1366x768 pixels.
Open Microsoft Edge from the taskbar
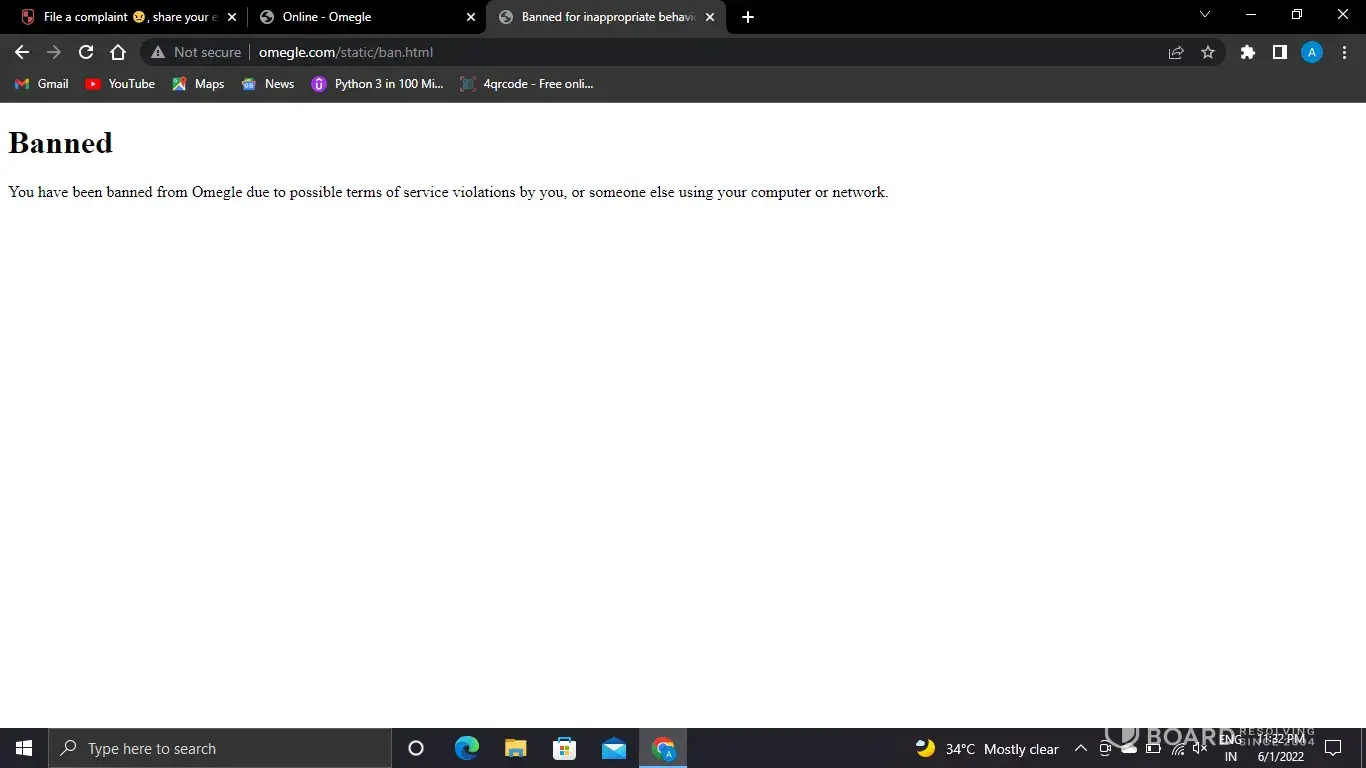click(x=466, y=748)
